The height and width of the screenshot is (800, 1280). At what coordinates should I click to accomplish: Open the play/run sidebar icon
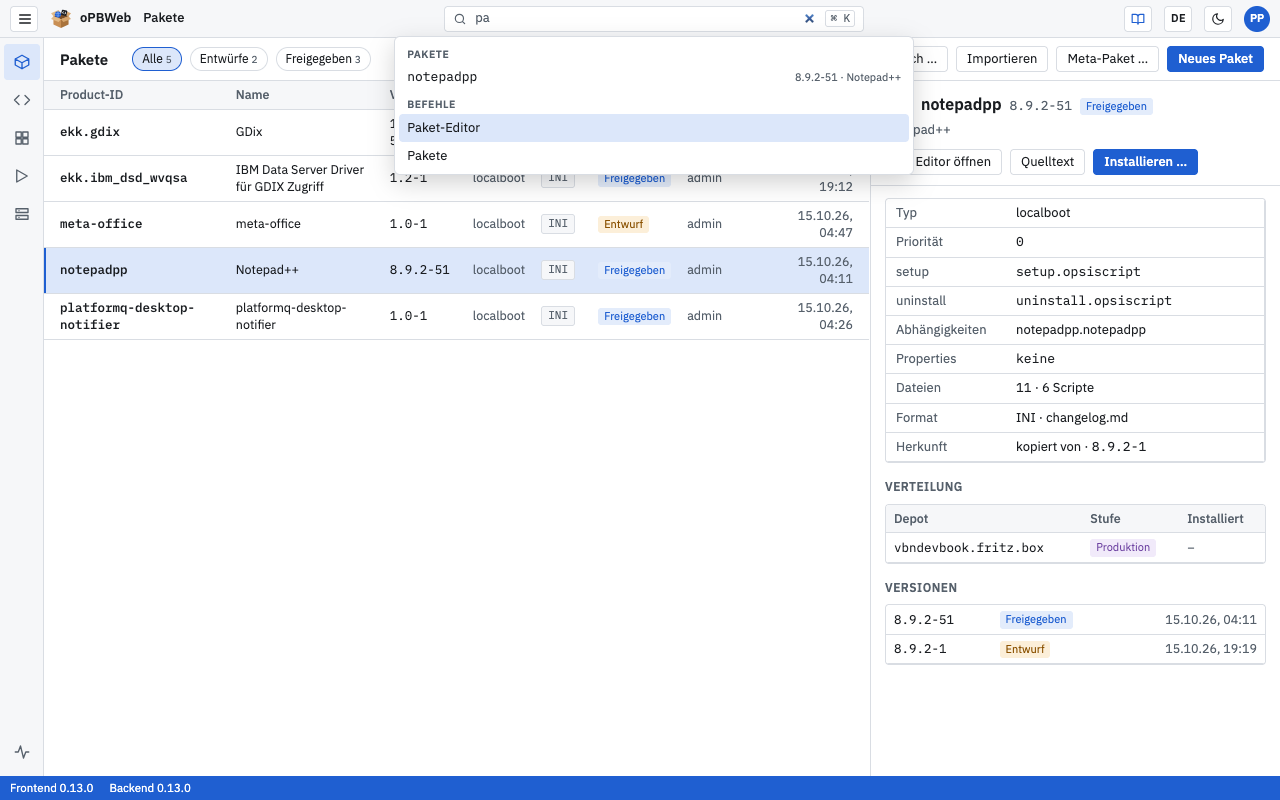(x=22, y=176)
